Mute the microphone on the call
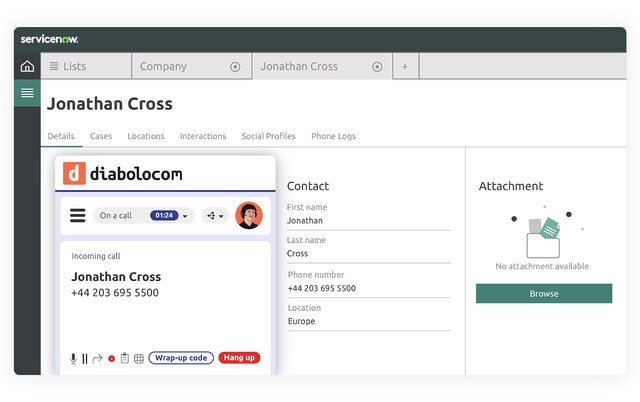This screenshot has width=640, height=402. [73, 359]
